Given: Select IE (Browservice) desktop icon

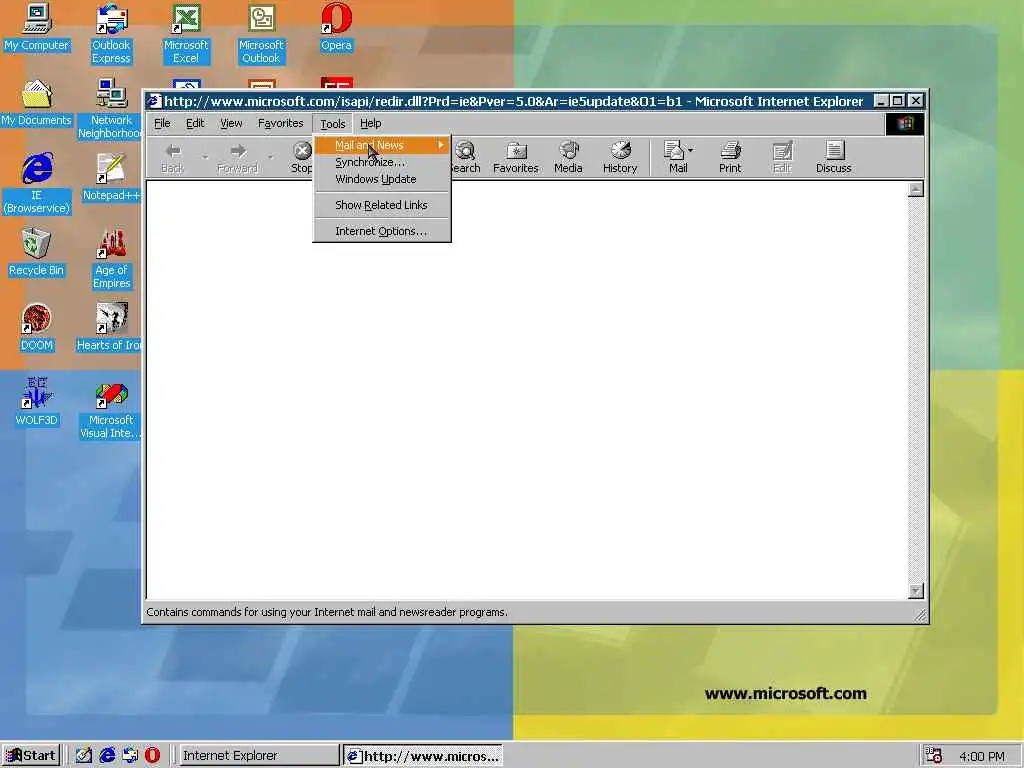Looking at the screenshot, I should pos(36,184).
